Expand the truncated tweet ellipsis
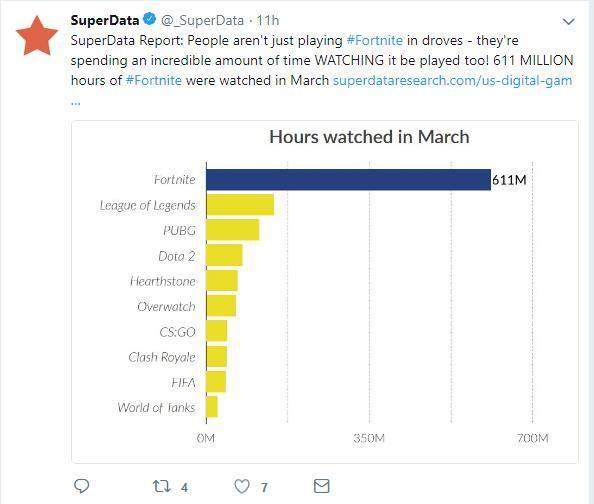This screenshot has height=504, width=594. (x=75, y=103)
